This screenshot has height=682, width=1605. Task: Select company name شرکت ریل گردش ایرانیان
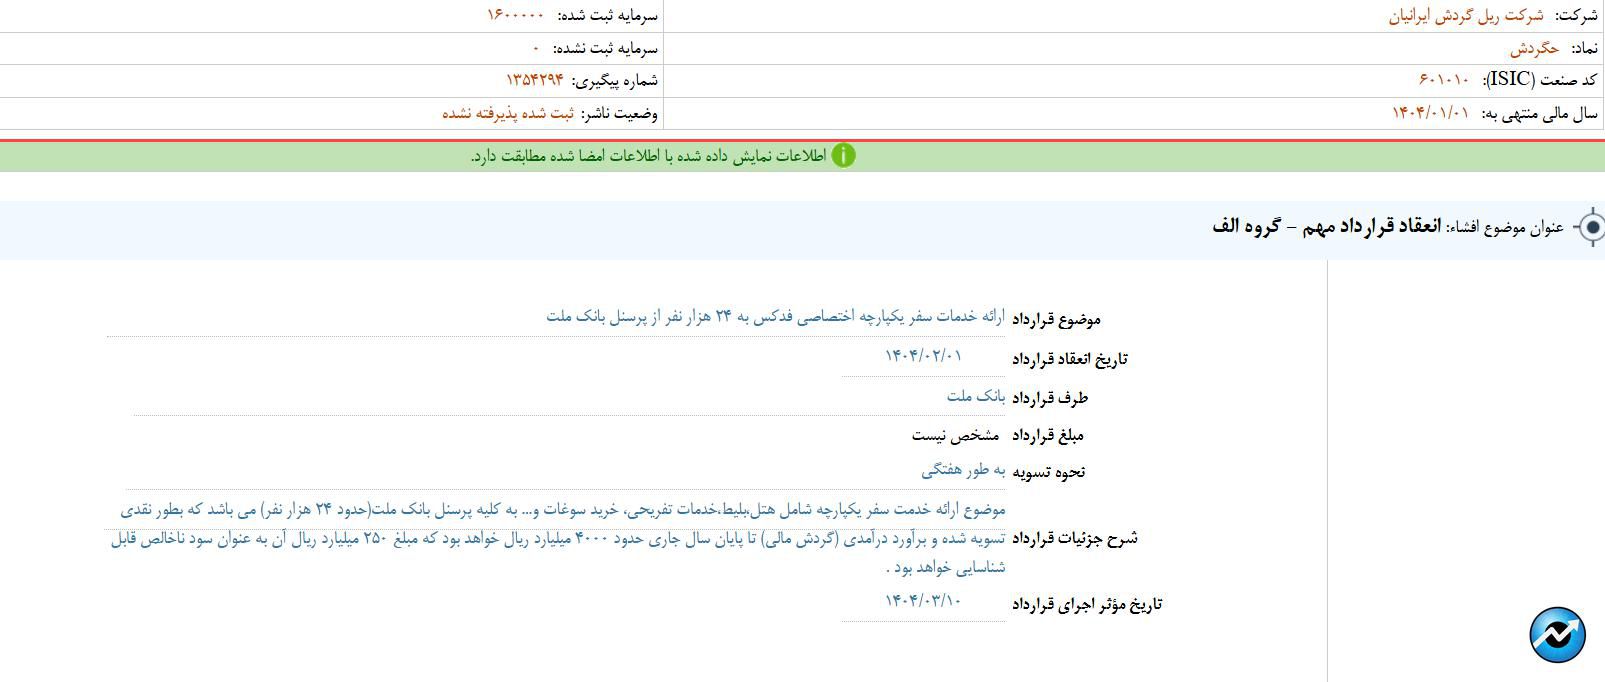coord(1465,16)
